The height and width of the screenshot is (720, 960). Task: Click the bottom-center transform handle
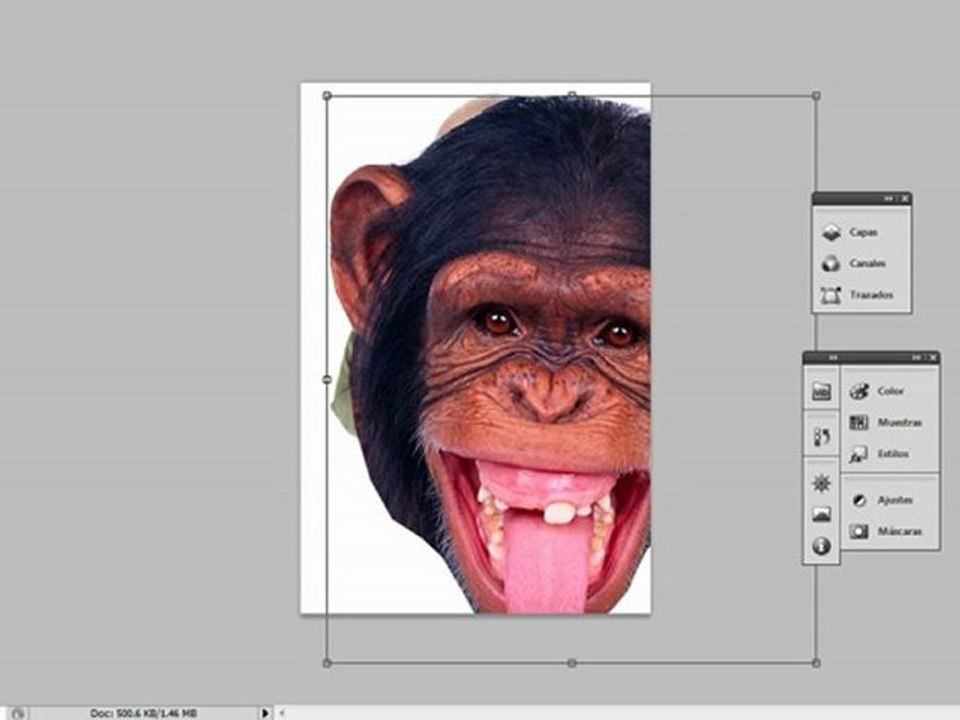click(x=572, y=663)
